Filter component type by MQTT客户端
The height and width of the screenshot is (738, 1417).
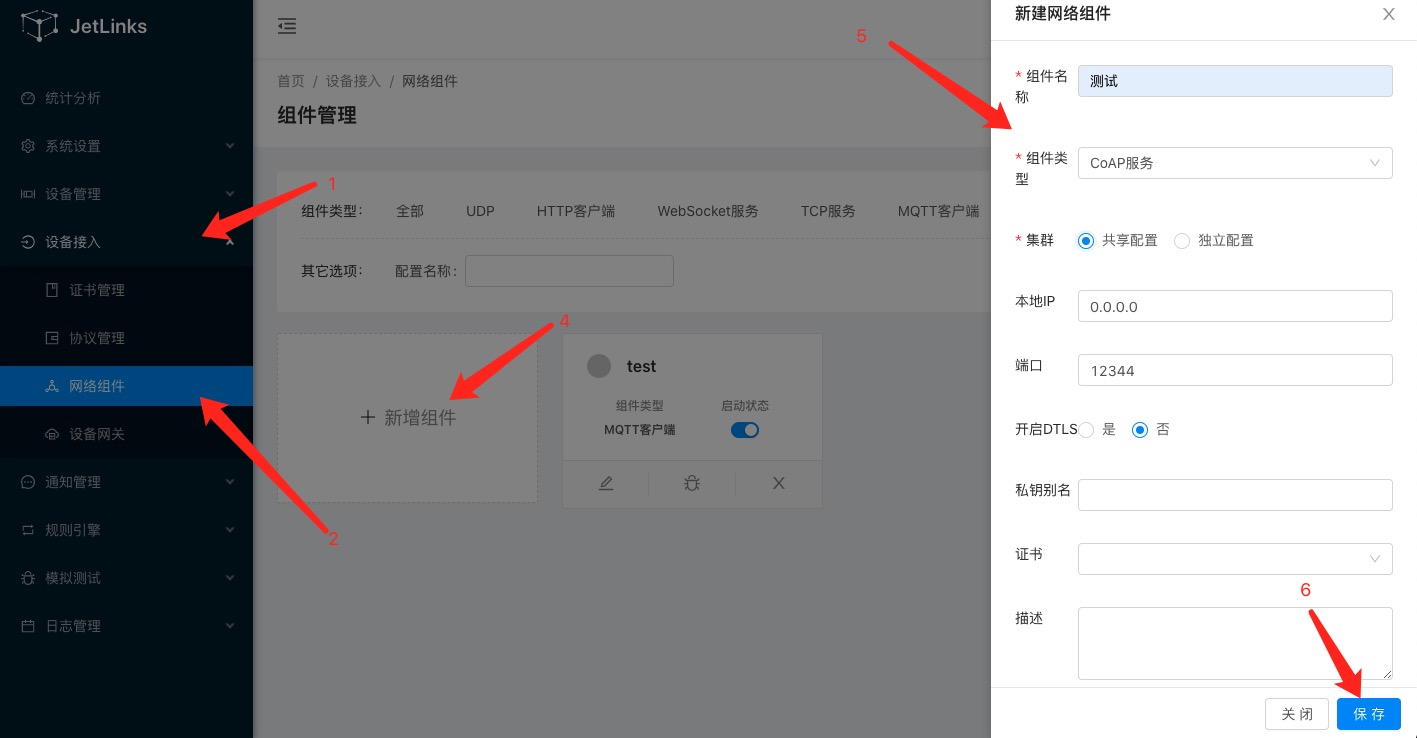(x=938, y=211)
